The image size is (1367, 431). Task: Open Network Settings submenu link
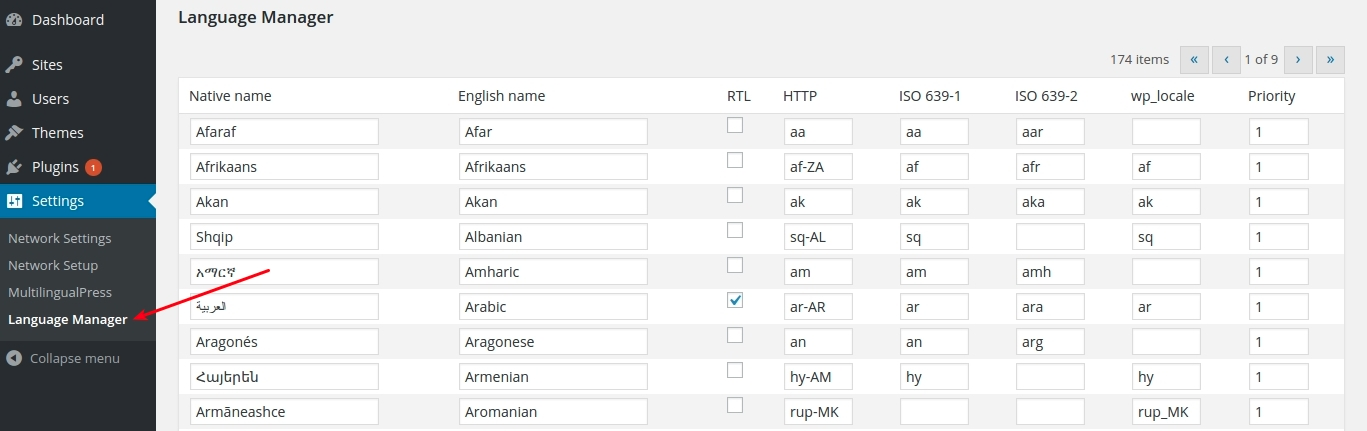pyautogui.click(x=60, y=239)
